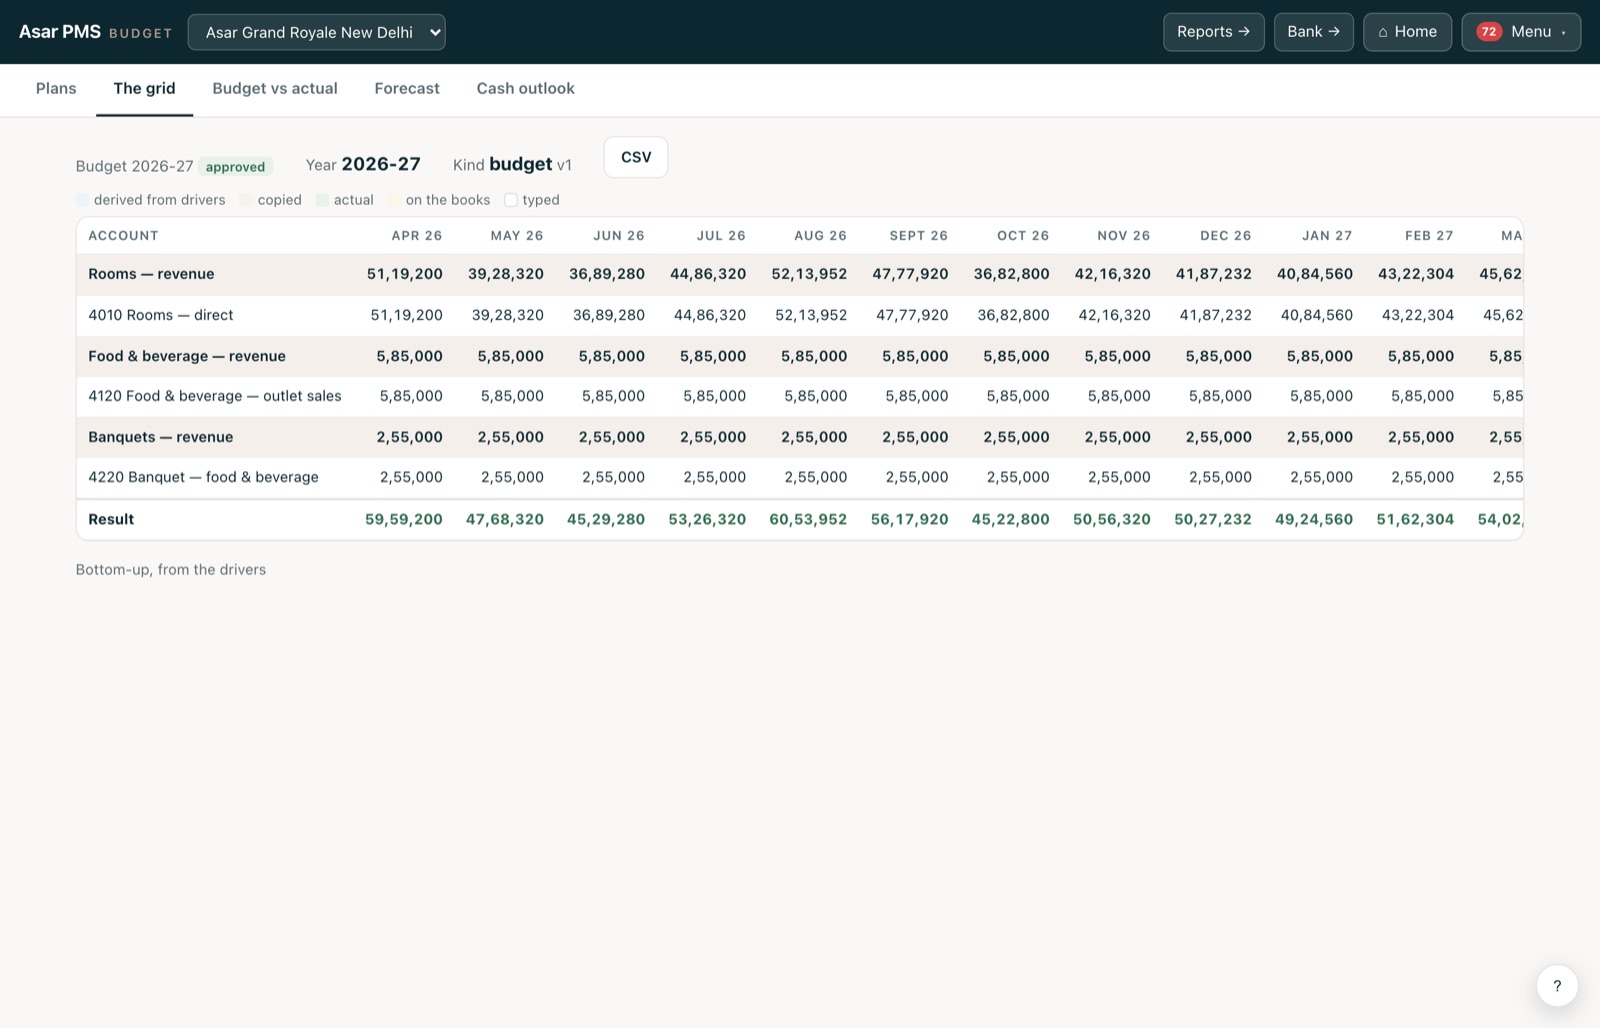Click the 'typed' legend box
Screen dimensions: 1600x1028
click(x=511, y=200)
